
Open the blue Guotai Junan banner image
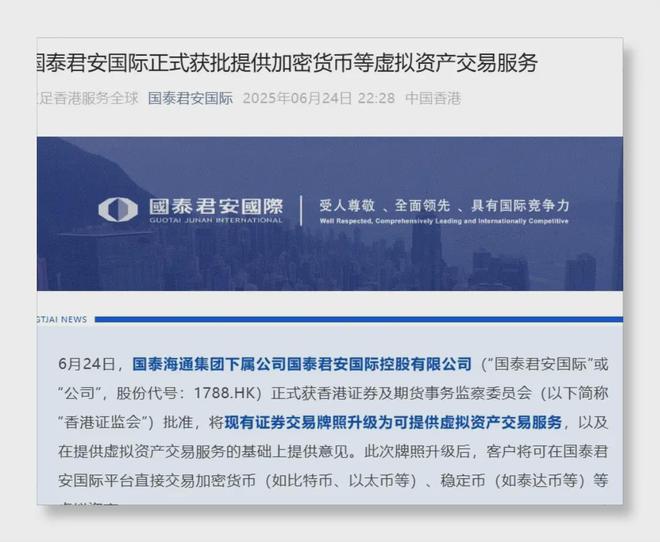click(x=330, y=214)
